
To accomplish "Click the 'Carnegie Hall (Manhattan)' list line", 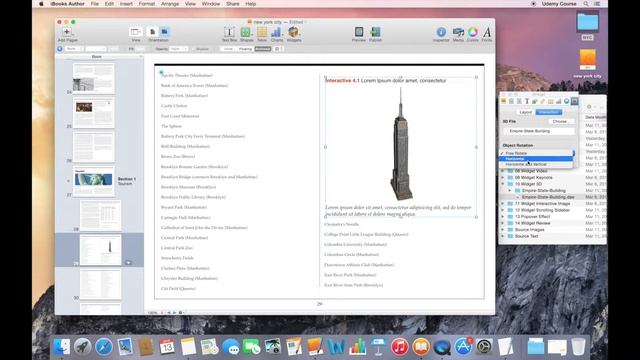I will coord(186,218).
